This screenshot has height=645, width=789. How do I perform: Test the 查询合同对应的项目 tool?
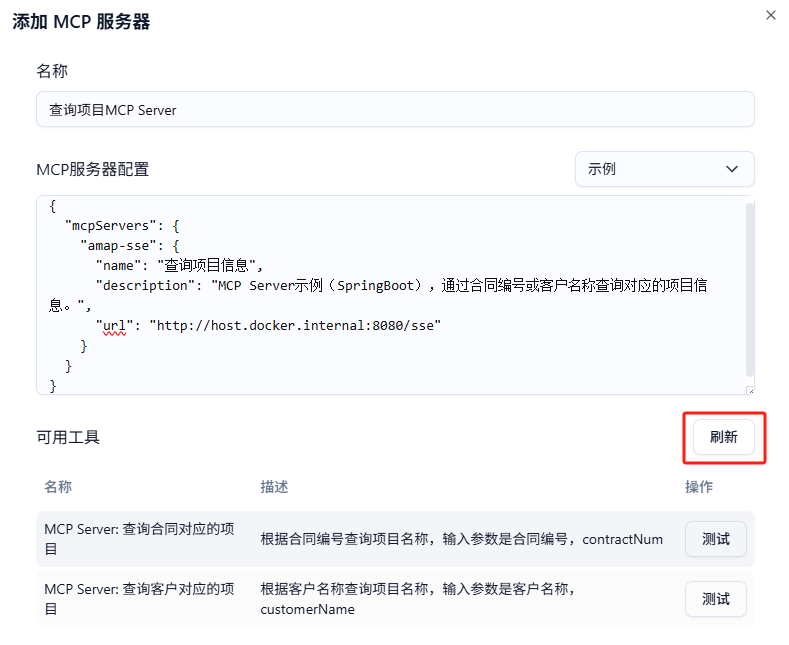(715, 539)
